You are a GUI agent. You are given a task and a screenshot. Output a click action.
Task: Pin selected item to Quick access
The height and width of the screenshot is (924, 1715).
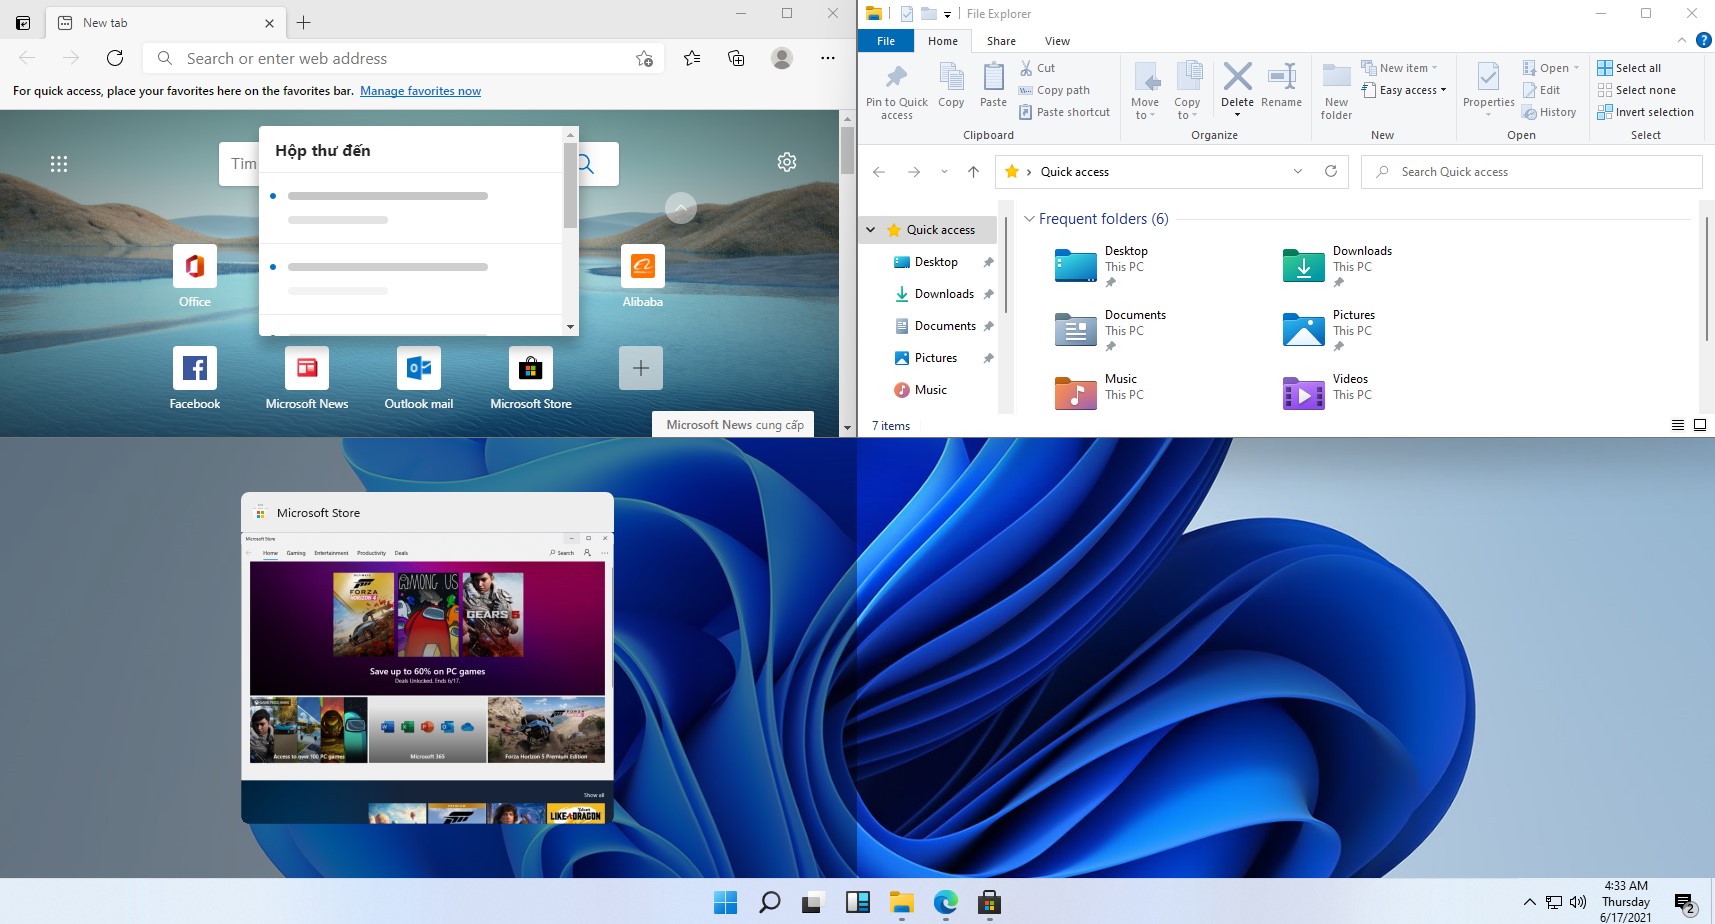click(896, 89)
